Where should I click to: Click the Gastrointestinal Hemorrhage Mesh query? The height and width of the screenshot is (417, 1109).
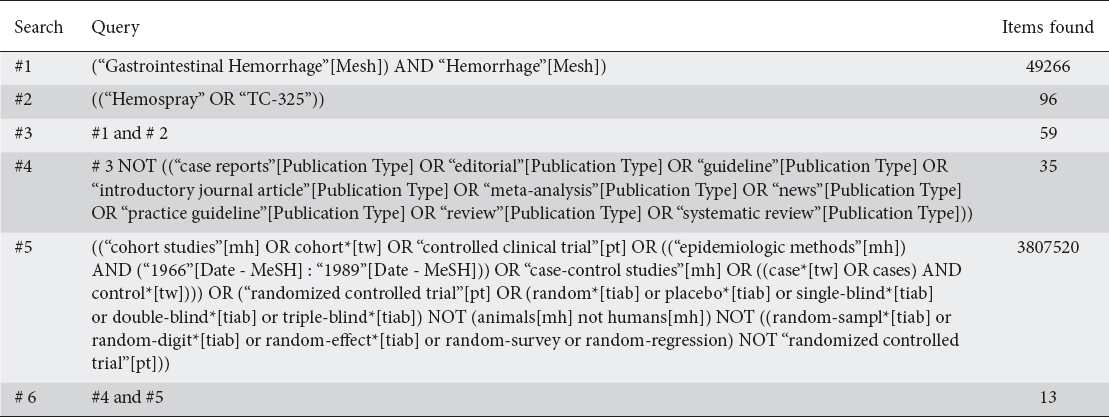pos(350,66)
